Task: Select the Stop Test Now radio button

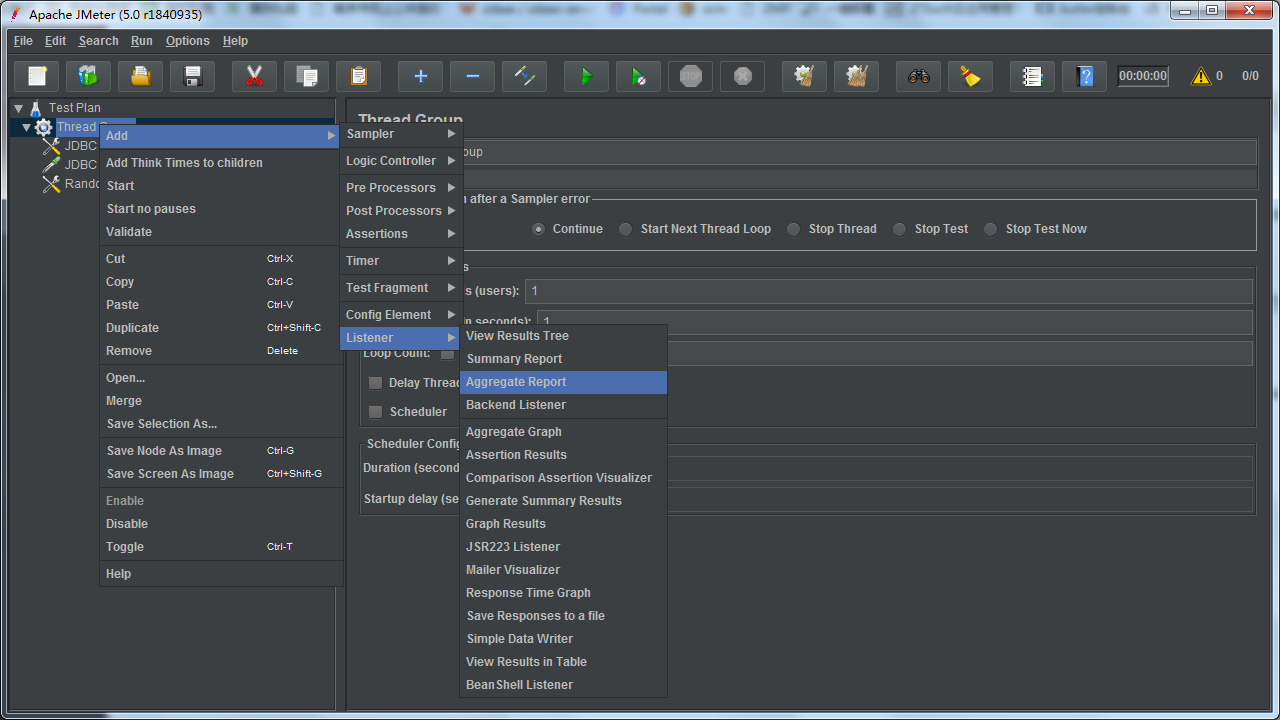Action: (x=990, y=229)
